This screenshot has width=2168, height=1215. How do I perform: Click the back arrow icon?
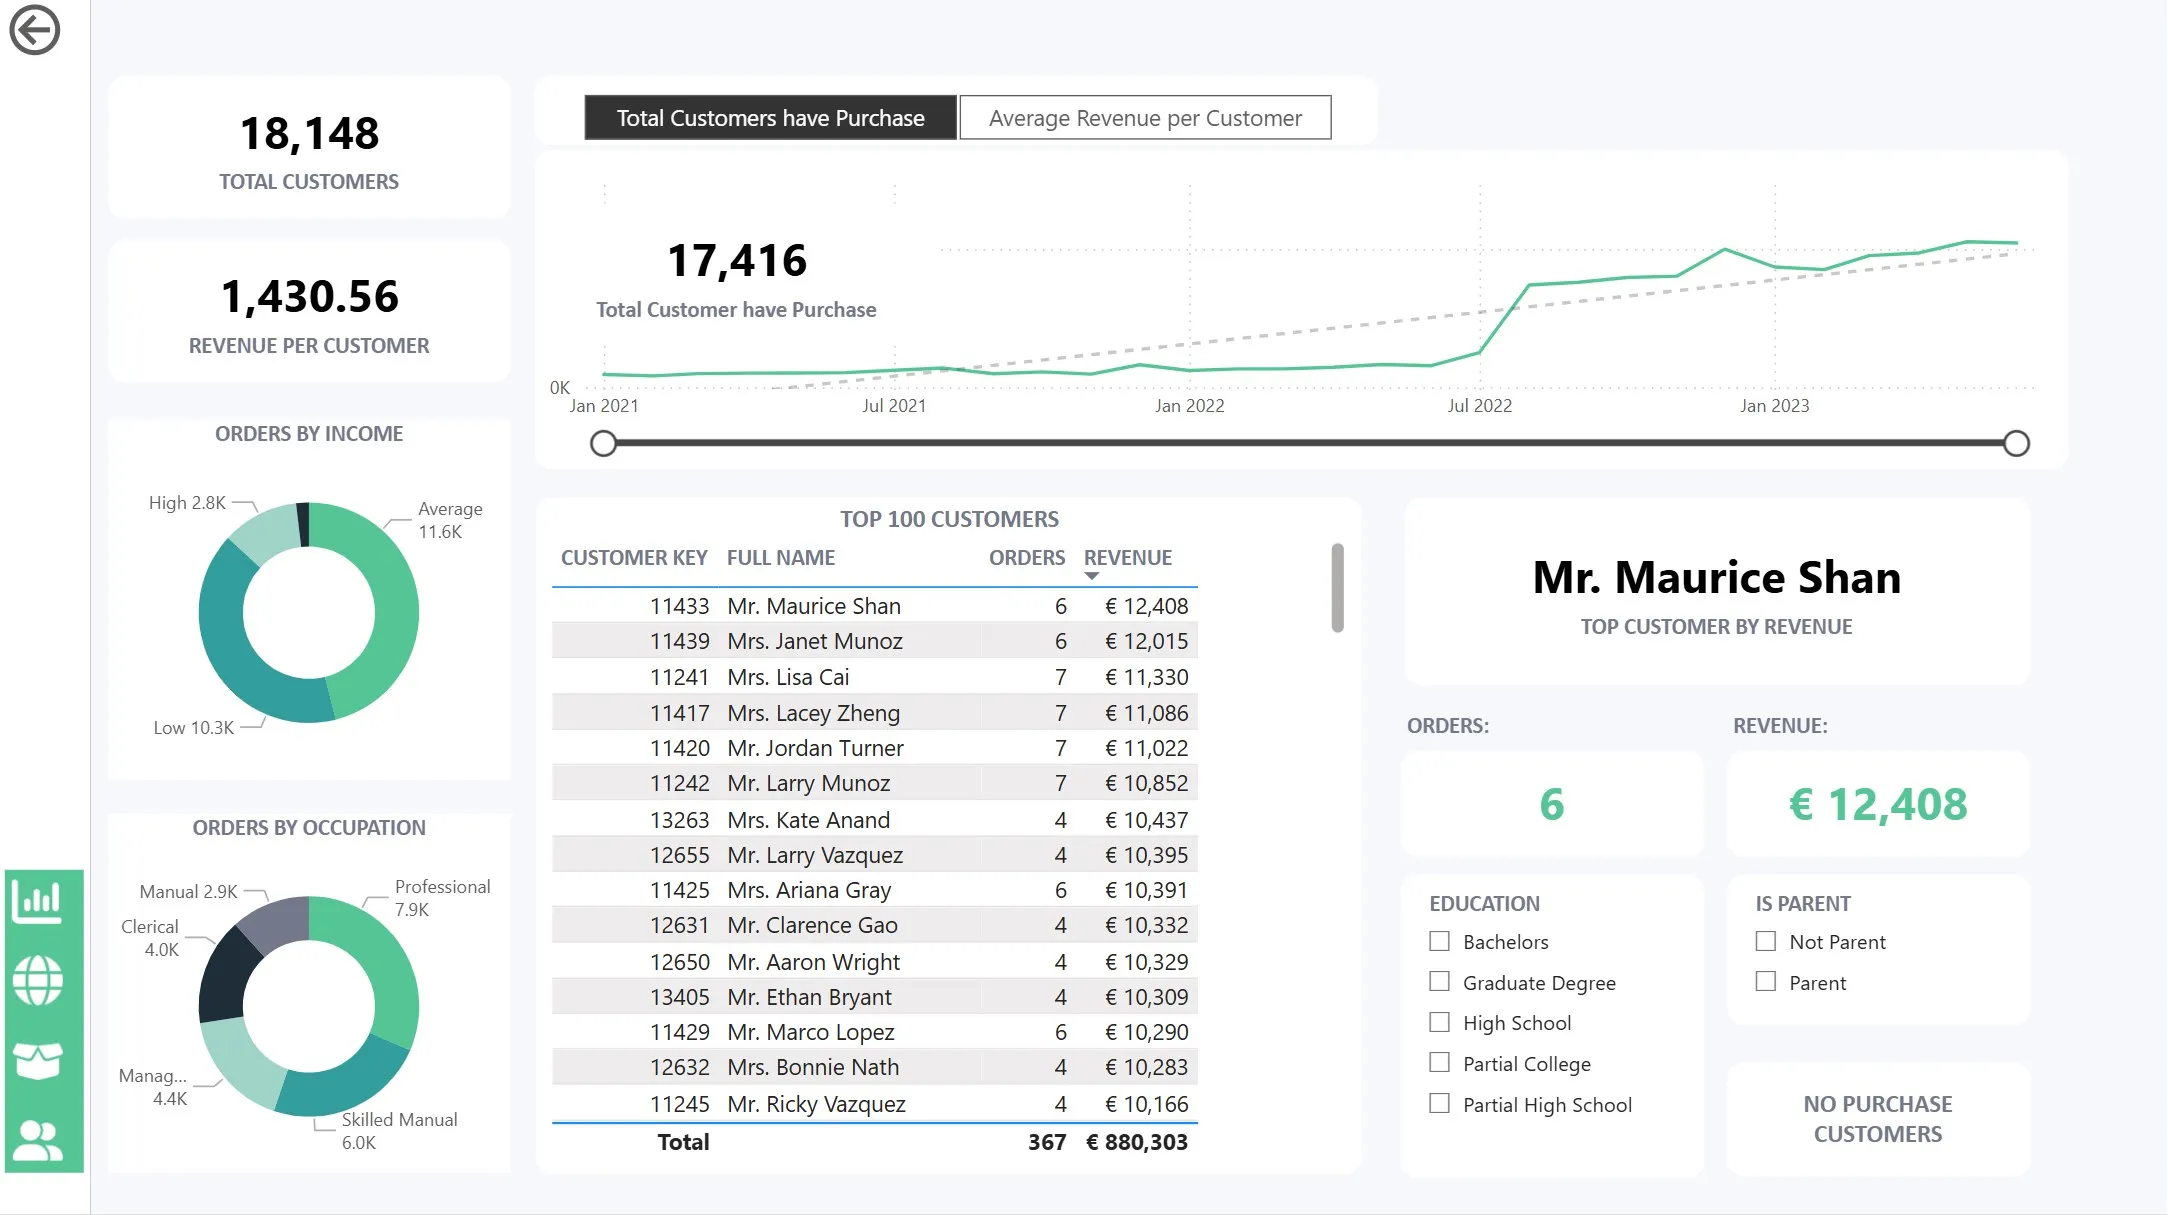35,30
